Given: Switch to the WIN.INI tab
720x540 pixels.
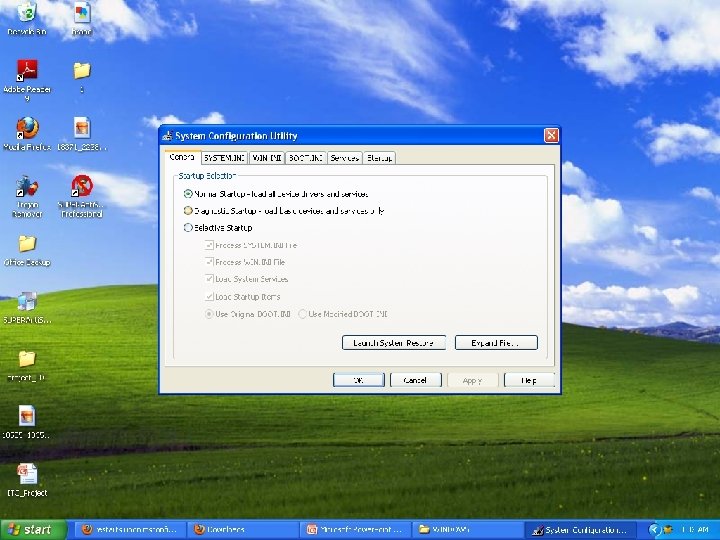Looking at the screenshot, I should (266, 158).
